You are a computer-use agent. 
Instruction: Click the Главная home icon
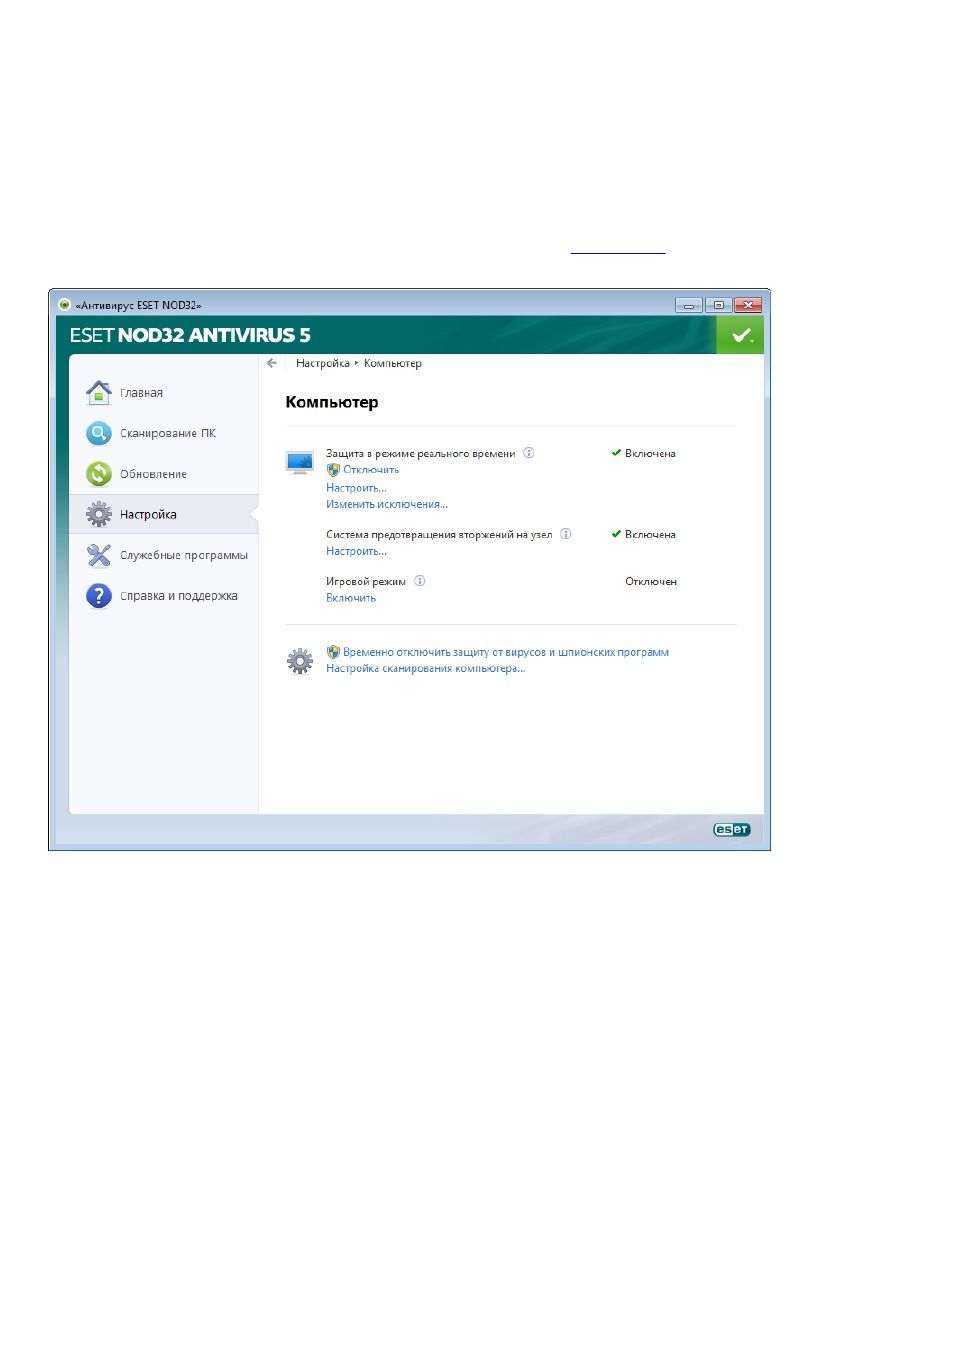pyautogui.click(x=99, y=393)
